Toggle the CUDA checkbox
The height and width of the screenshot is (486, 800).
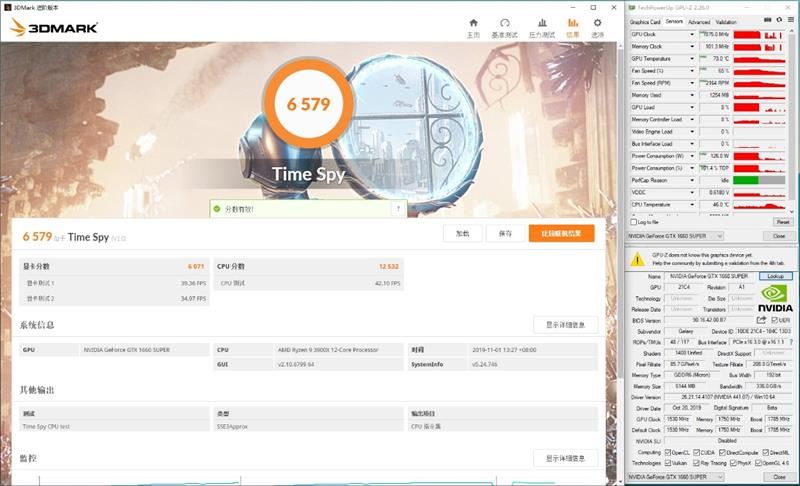pos(696,453)
